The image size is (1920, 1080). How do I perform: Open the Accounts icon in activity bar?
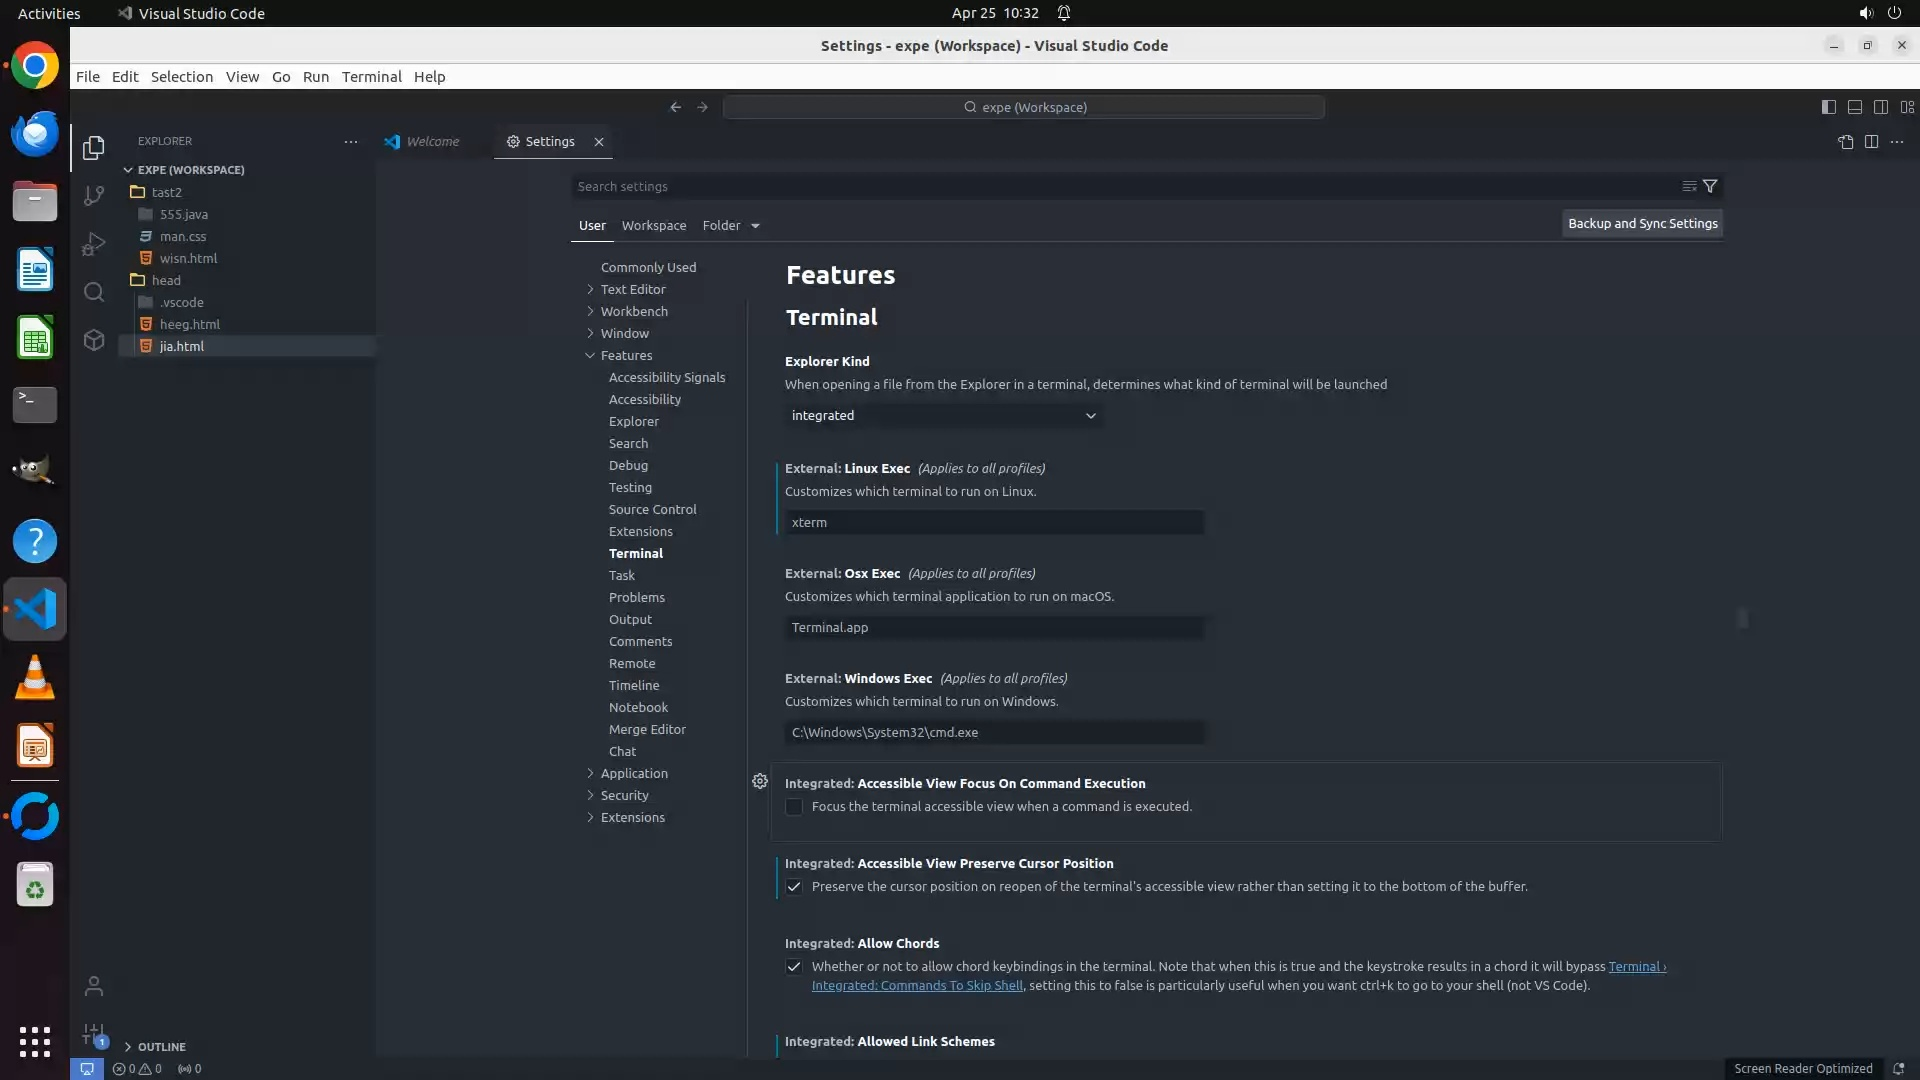pos(94,986)
